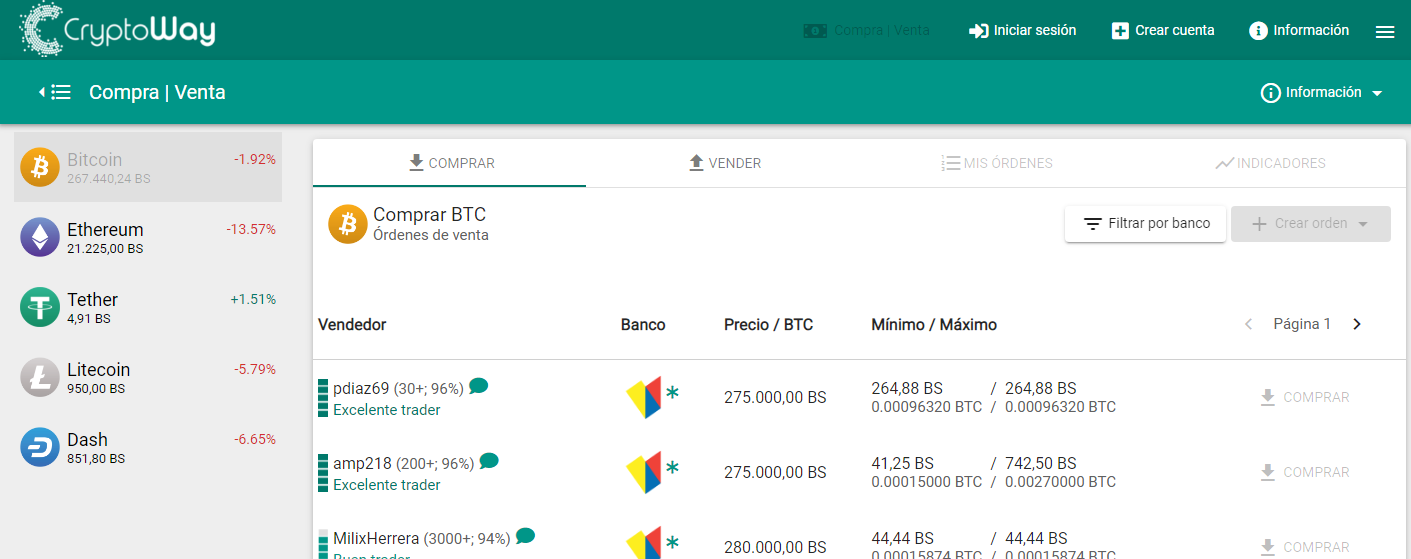Image resolution: width=1411 pixels, height=559 pixels.
Task: Open the Crear orden dropdown button
Action: tap(1311, 223)
